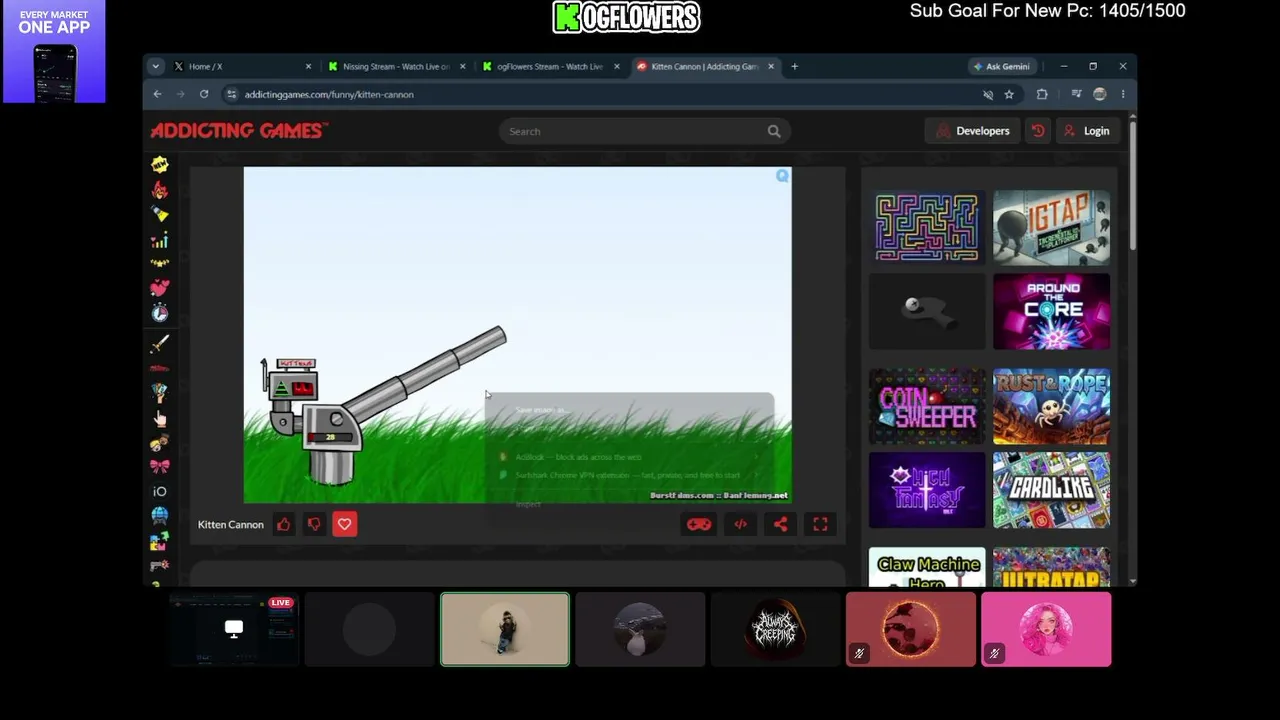Open the New games sidebar icon
Image resolution: width=1280 pixels, height=720 pixels.
160,165
